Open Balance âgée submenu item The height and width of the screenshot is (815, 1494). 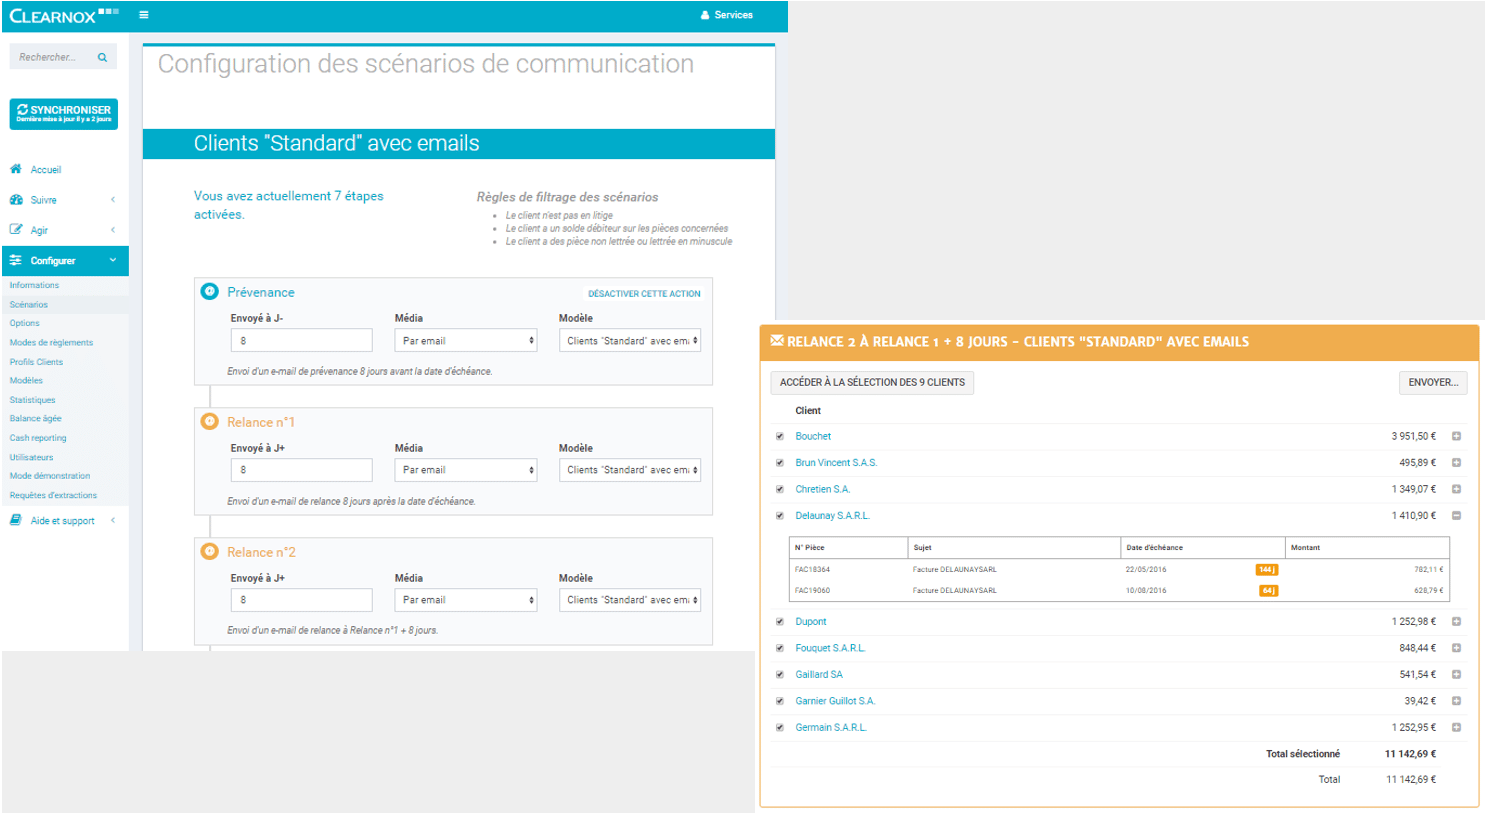pyautogui.click(x=36, y=418)
